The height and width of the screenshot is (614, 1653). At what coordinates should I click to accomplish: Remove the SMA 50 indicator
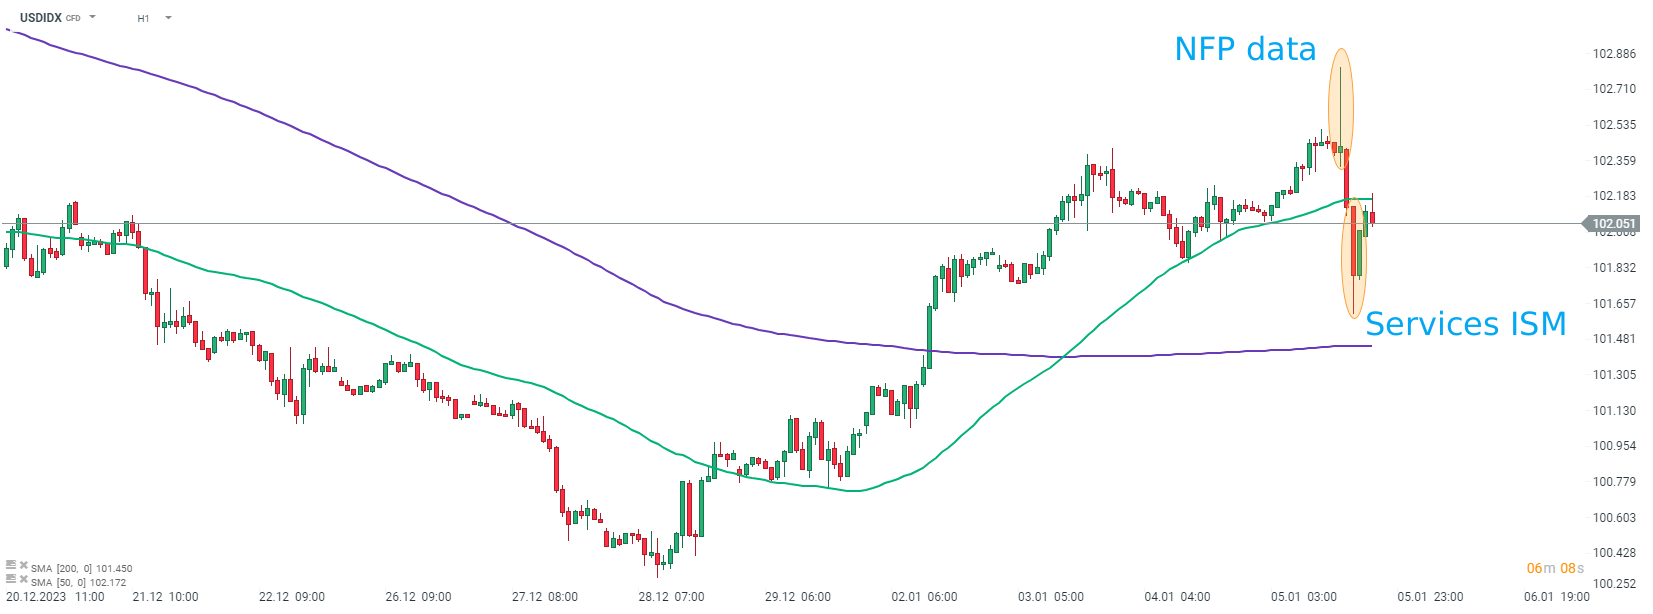click(x=23, y=579)
